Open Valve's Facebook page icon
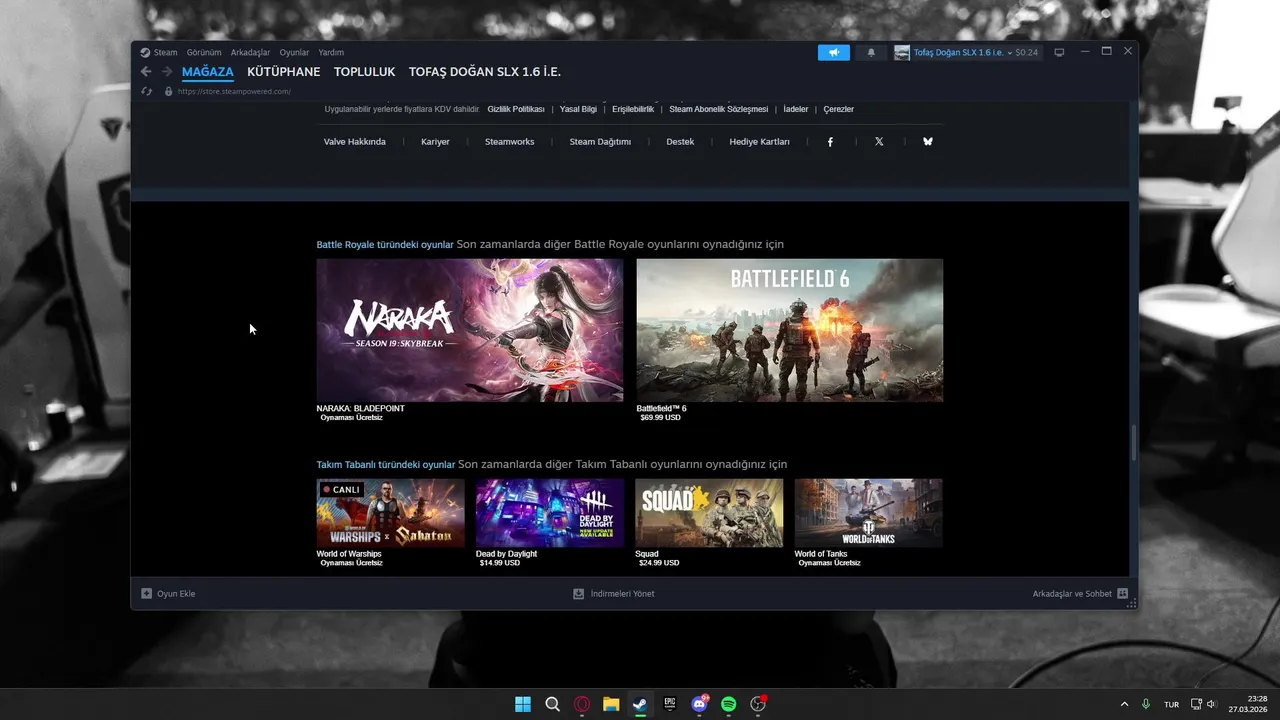1280x720 pixels. pos(830,142)
